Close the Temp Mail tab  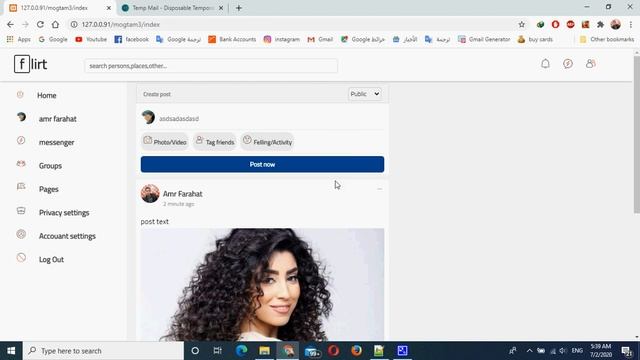click(x=221, y=8)
